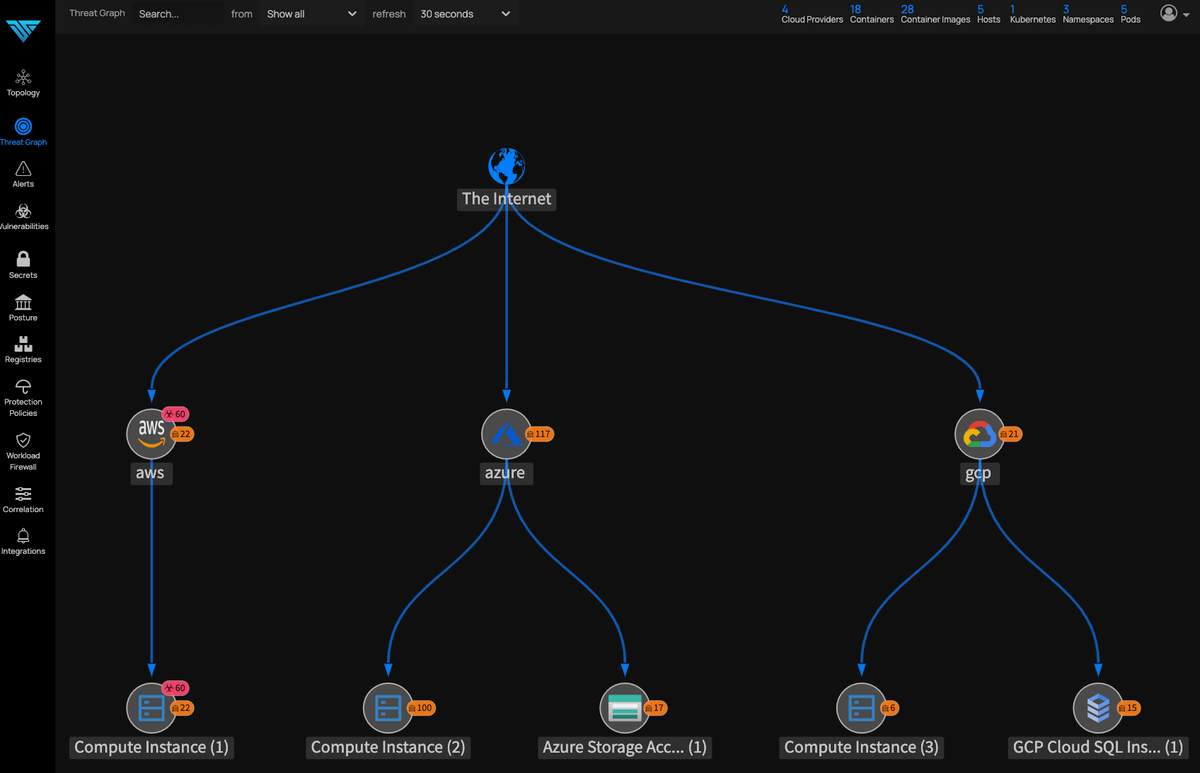Screen dimensions: 1200x773
Task: Expand the user account menu
Action: (1174, 13)
